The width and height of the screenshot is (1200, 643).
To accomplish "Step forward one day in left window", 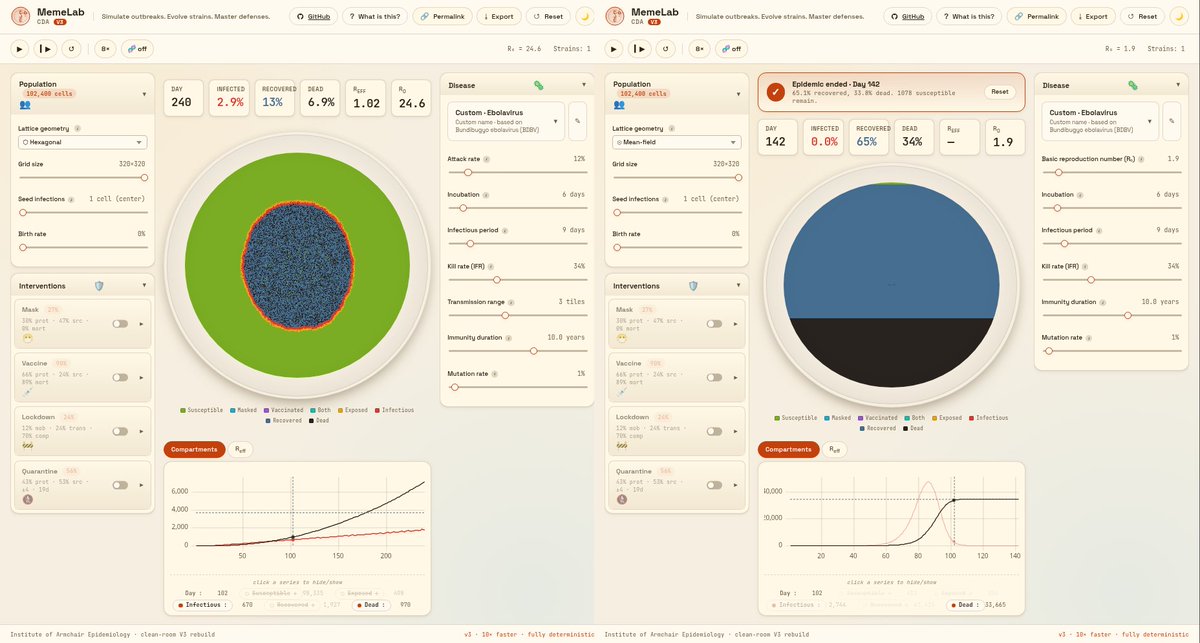I will tap(45, 48).
